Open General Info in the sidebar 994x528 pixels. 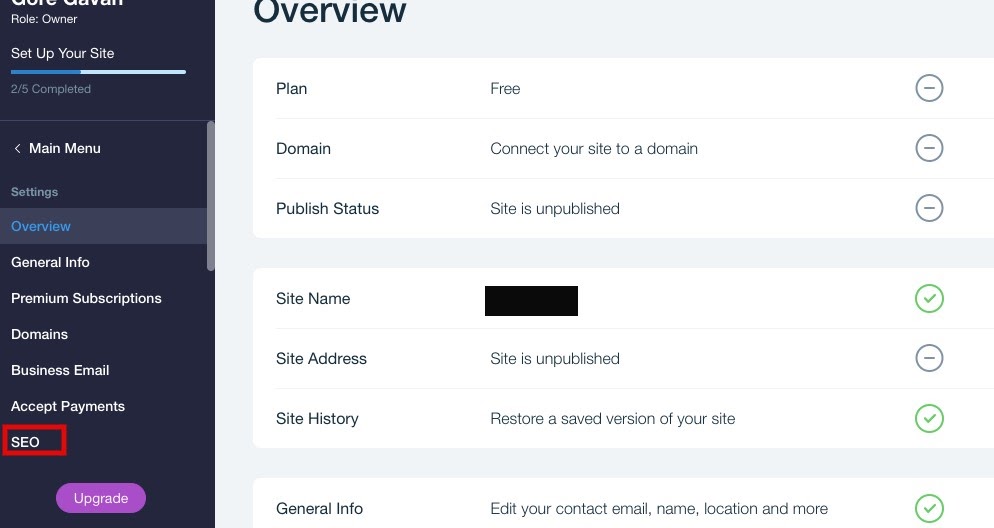(50, 262)
